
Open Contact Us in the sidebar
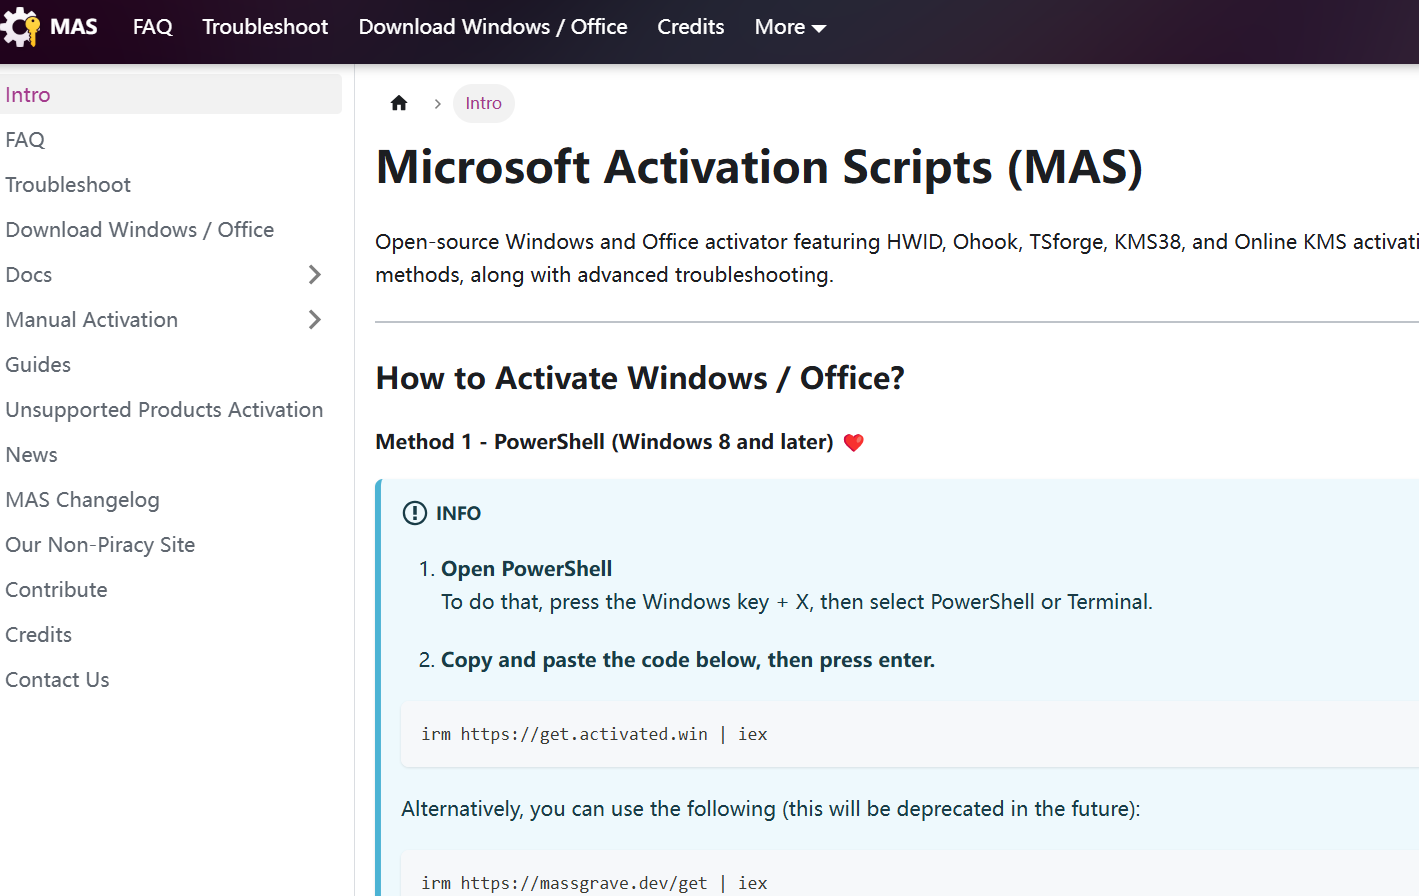tap(57, 680)
